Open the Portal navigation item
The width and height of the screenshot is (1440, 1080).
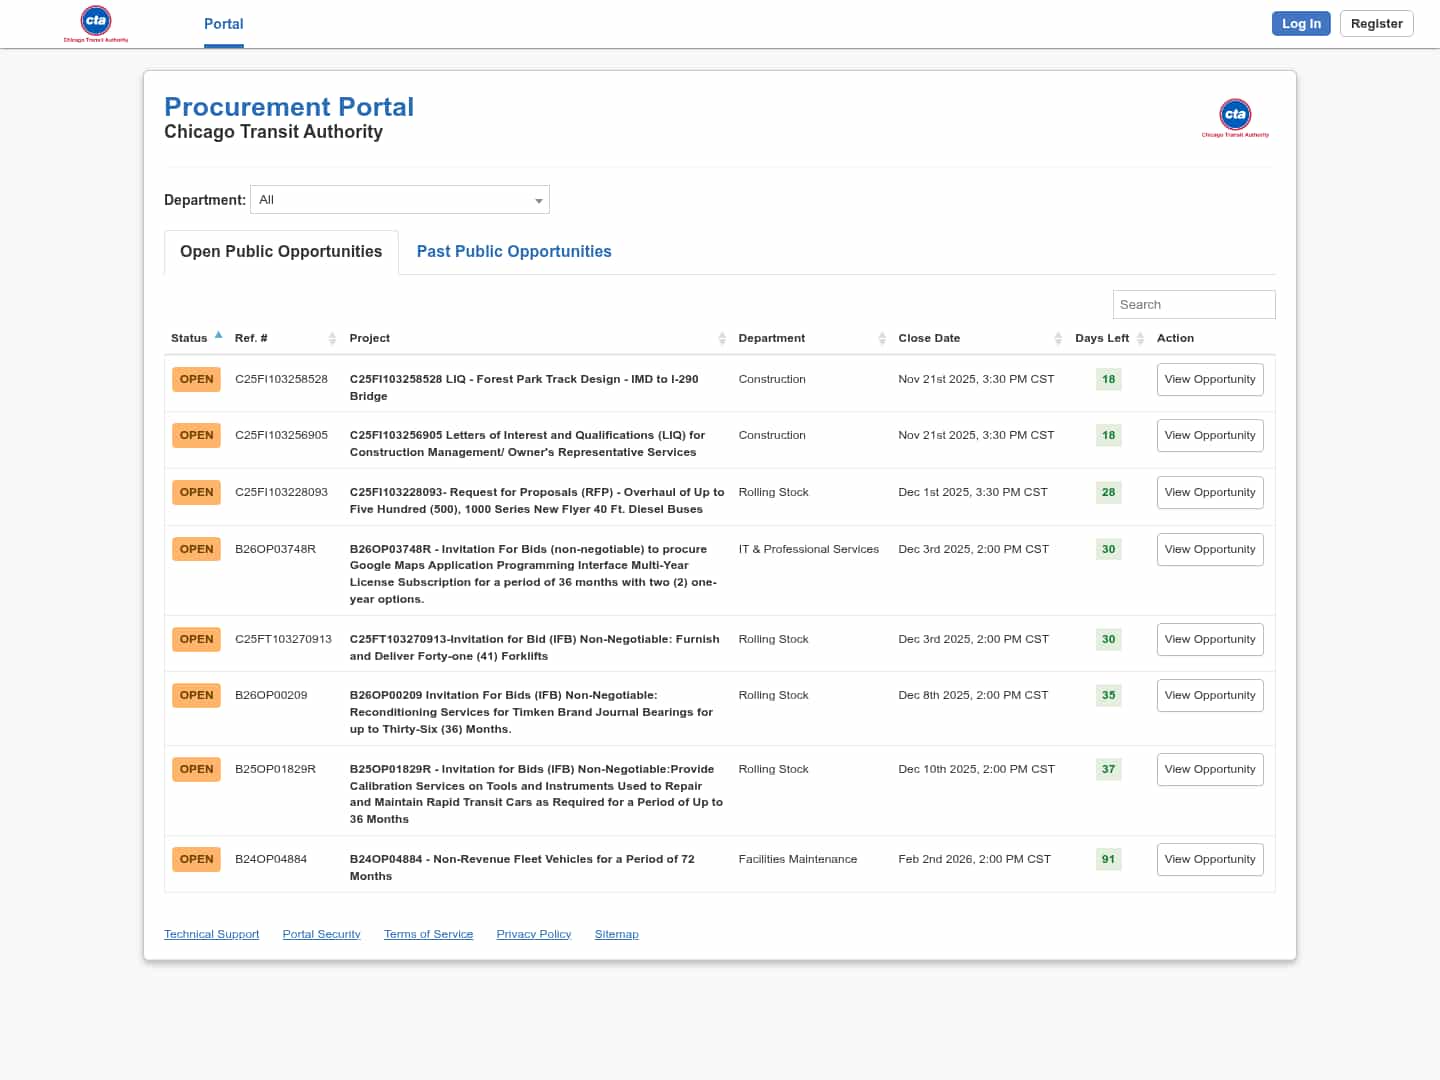pos(224,24)
